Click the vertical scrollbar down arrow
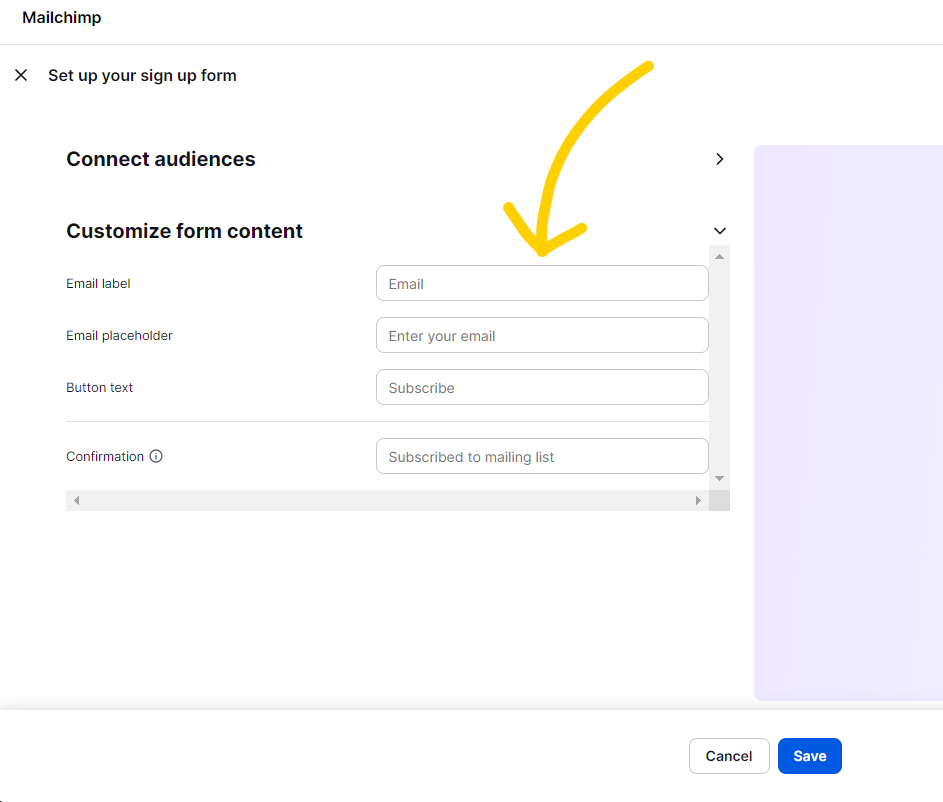Image resolution: width=943 pixels, height=802 pixels. point(719,479)
